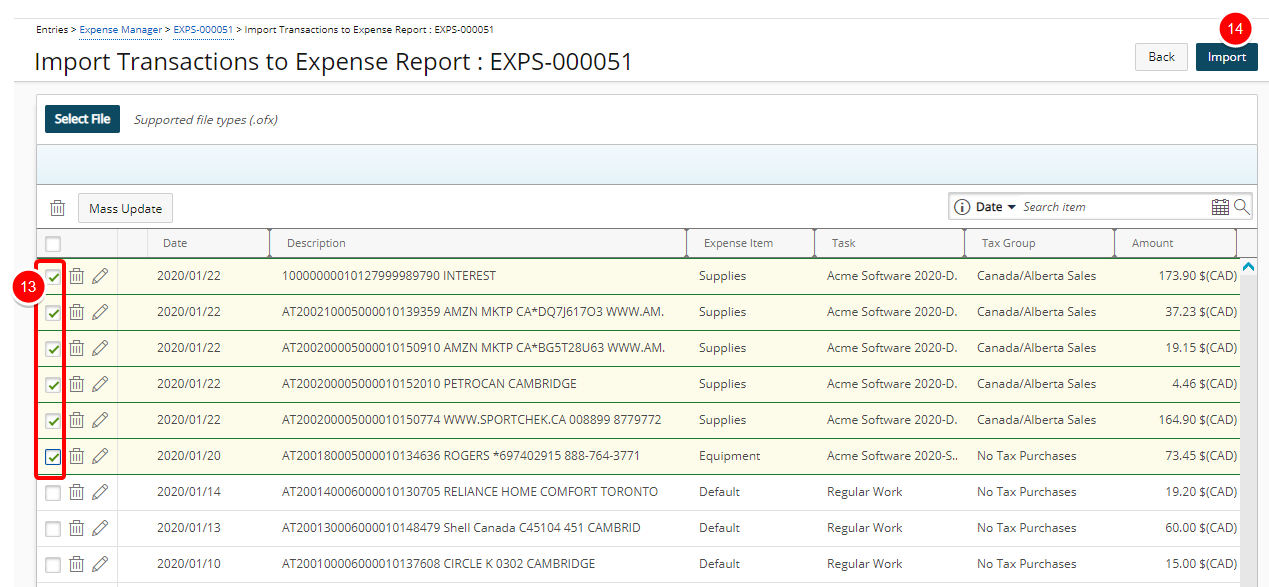The width and height of the screenshot is (1269, 587).
Task: Click the info icon in the search box
Action: (x=962, y=207)
